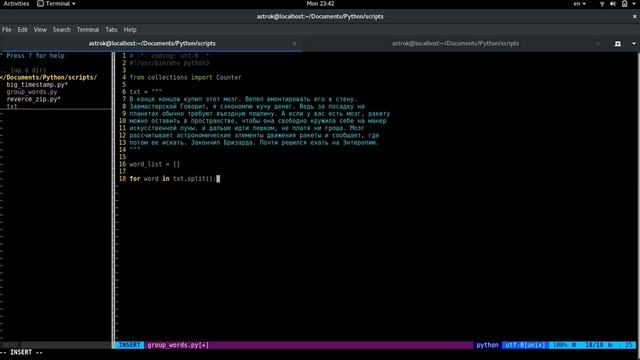
Task: Open the tab list dropdown arrow
Action: click(633, 44)
